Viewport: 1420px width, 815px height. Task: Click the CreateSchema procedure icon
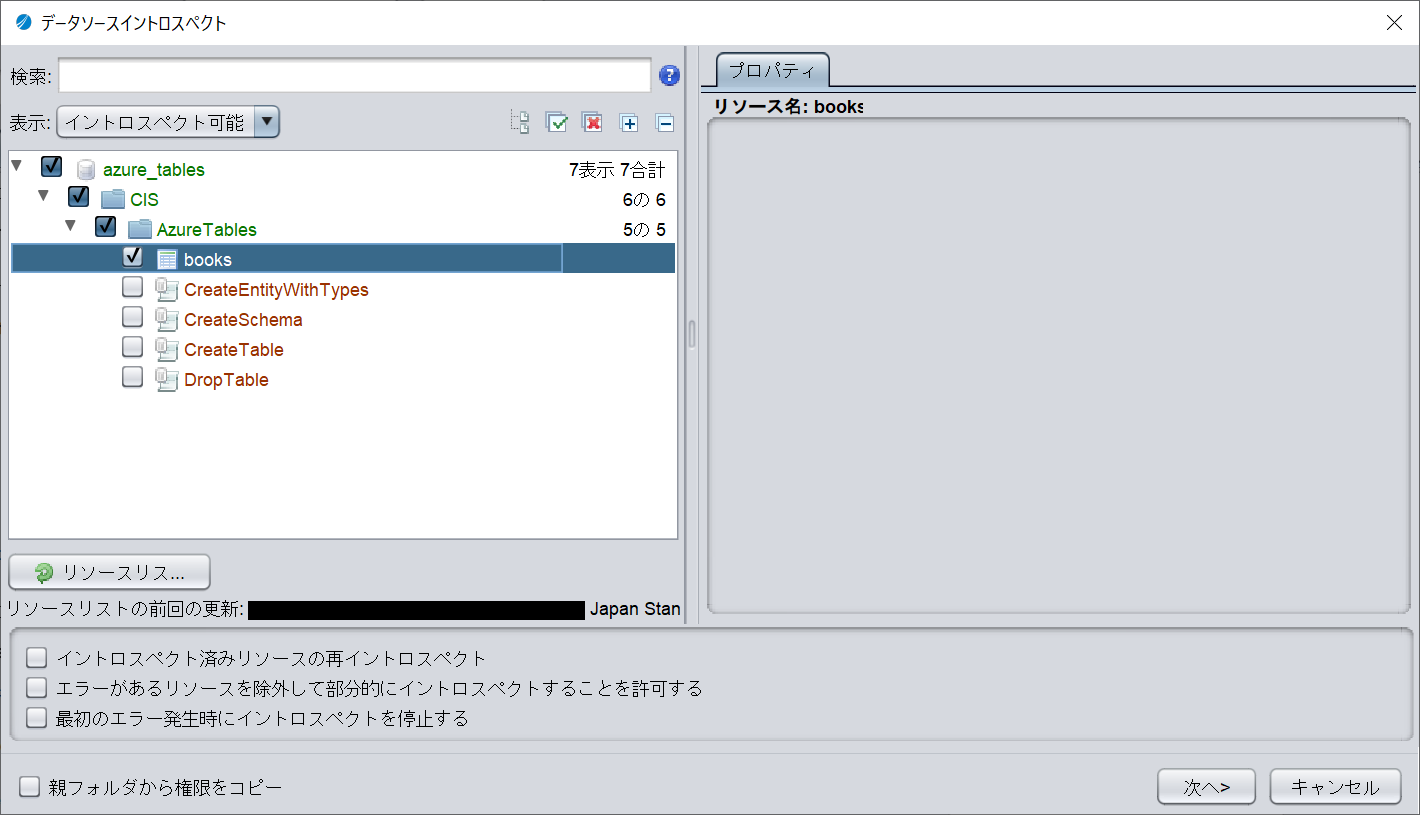point(167,319)
